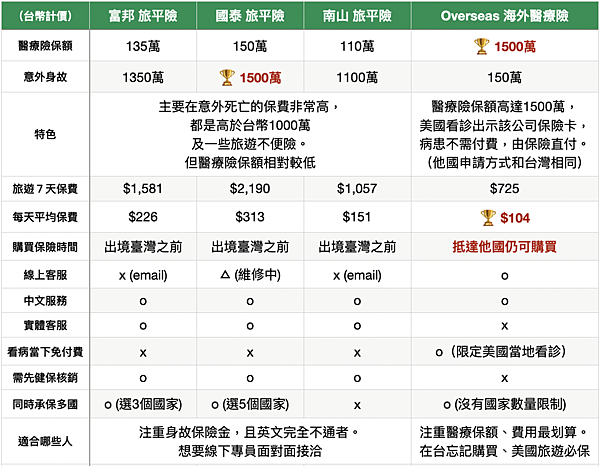Click the x in 南山 同時承保多國 cell
Image resolution: width=600 pixels, height=466 pixels.
point(357,405)
